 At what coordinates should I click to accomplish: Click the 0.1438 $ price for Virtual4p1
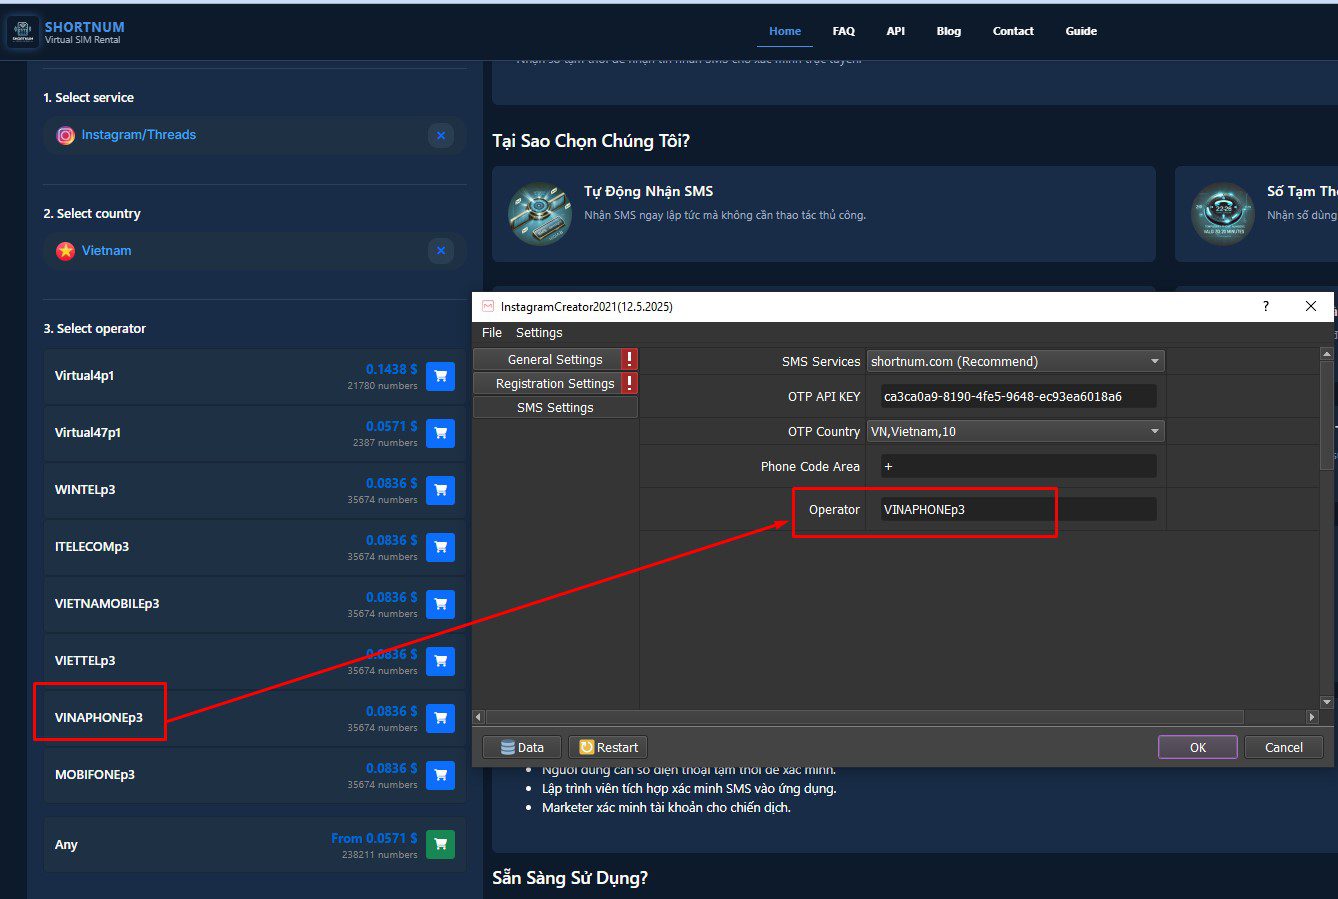pyautogui.click(x=392, y=369)
